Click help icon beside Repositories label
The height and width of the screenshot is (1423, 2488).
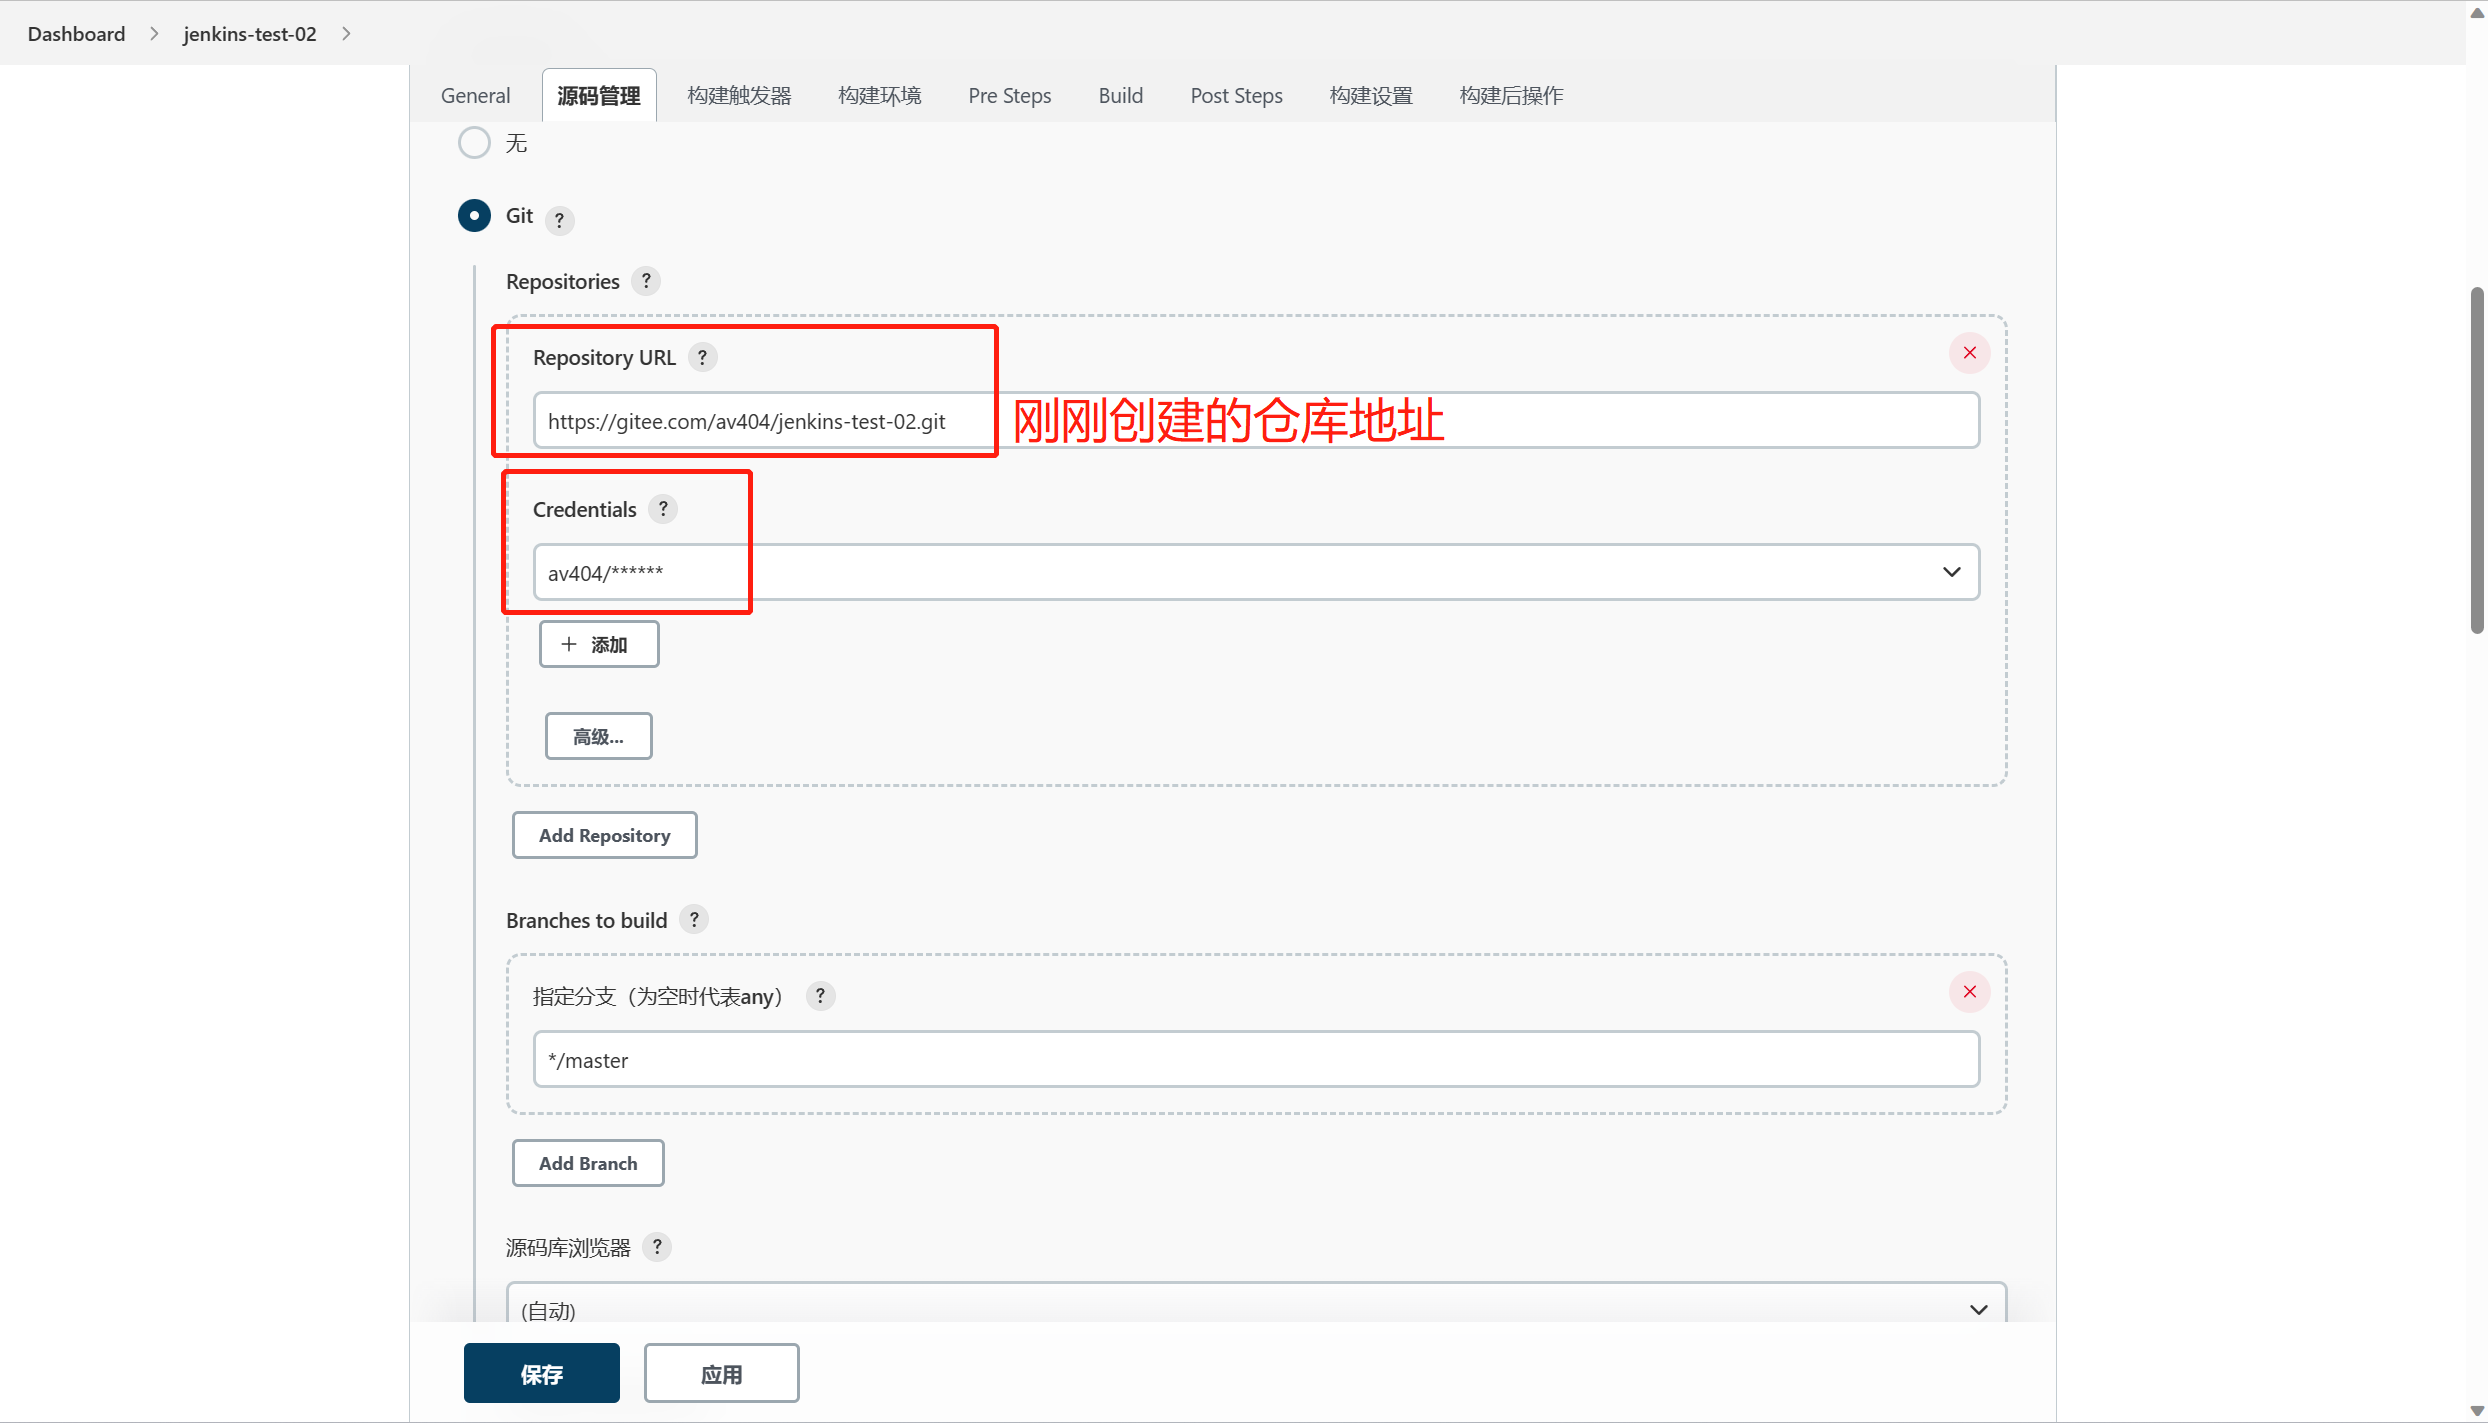click(646, 281)
